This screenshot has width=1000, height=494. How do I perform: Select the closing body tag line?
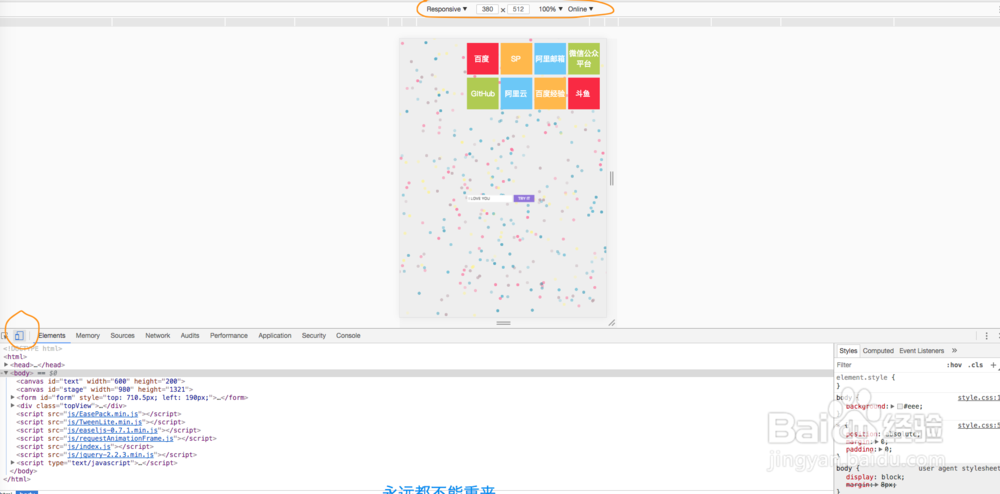tap(24, 472)
